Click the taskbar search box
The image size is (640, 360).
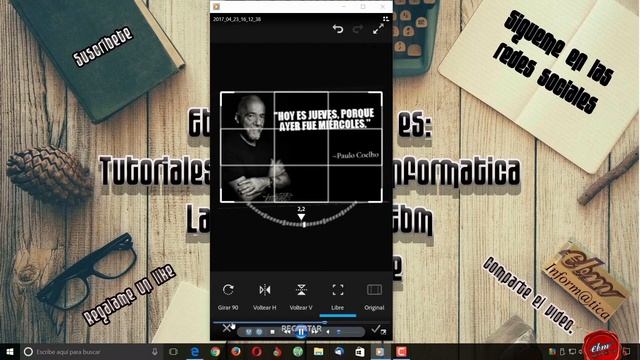tap(91, 351)
